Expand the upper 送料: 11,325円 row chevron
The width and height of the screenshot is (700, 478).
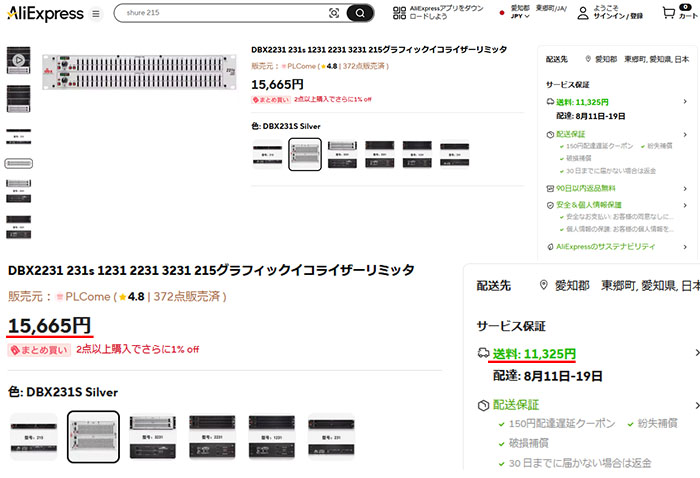click(685, 102)
